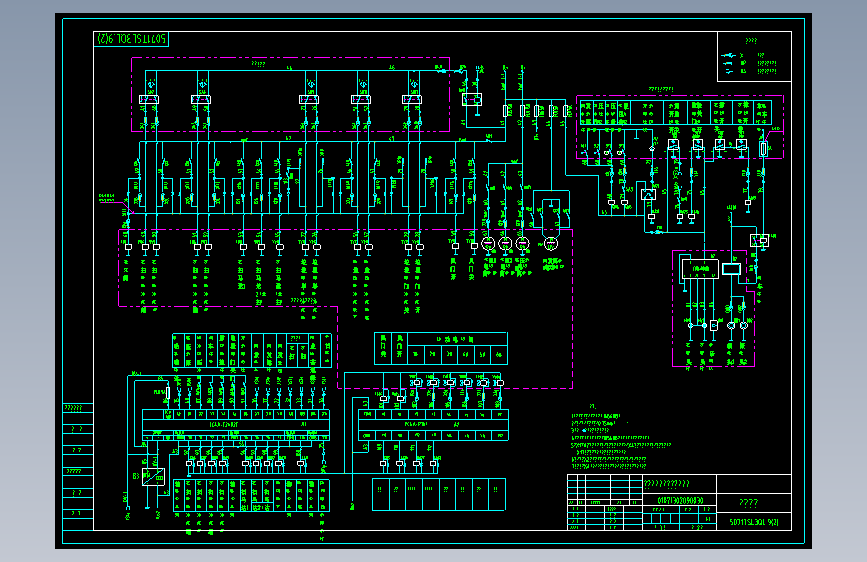Click leftmost of three grouped motor circles

pyautogui.click(x=488, y=243)
